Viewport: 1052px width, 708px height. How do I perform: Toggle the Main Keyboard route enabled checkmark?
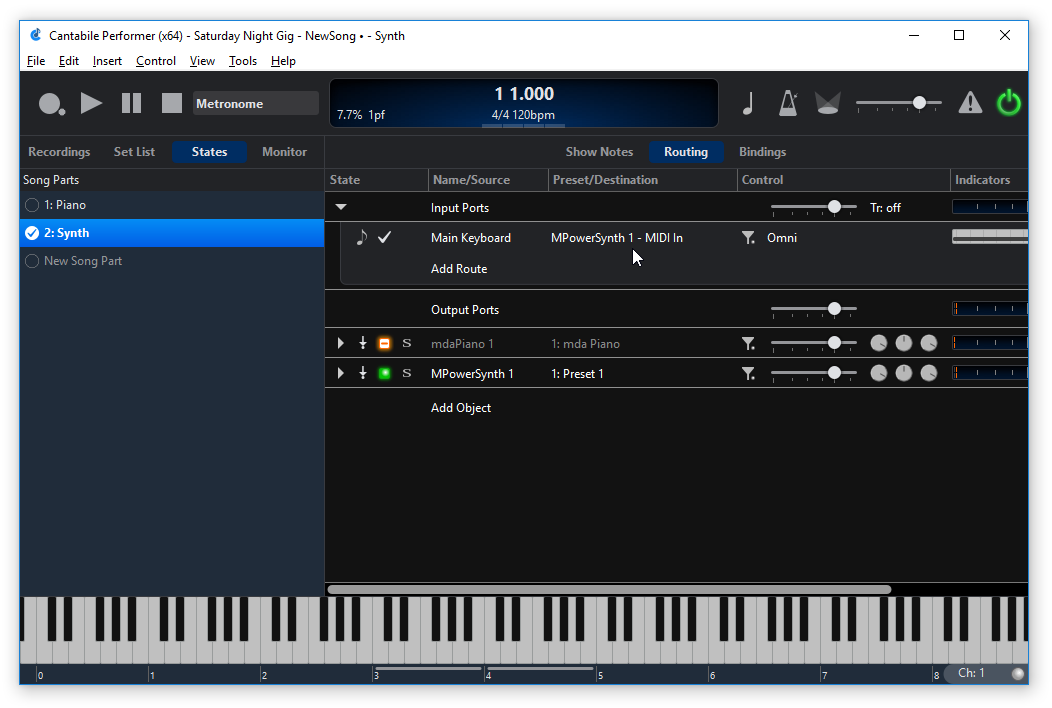point(384,238)
